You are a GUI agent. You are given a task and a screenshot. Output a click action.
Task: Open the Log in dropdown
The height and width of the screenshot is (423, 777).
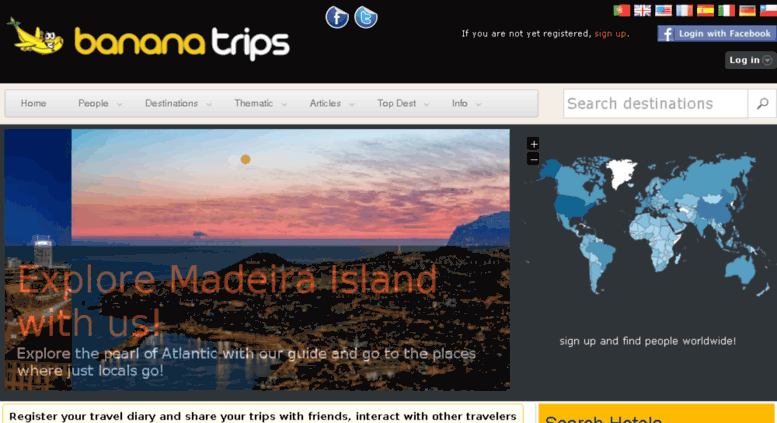coord(750,60)
